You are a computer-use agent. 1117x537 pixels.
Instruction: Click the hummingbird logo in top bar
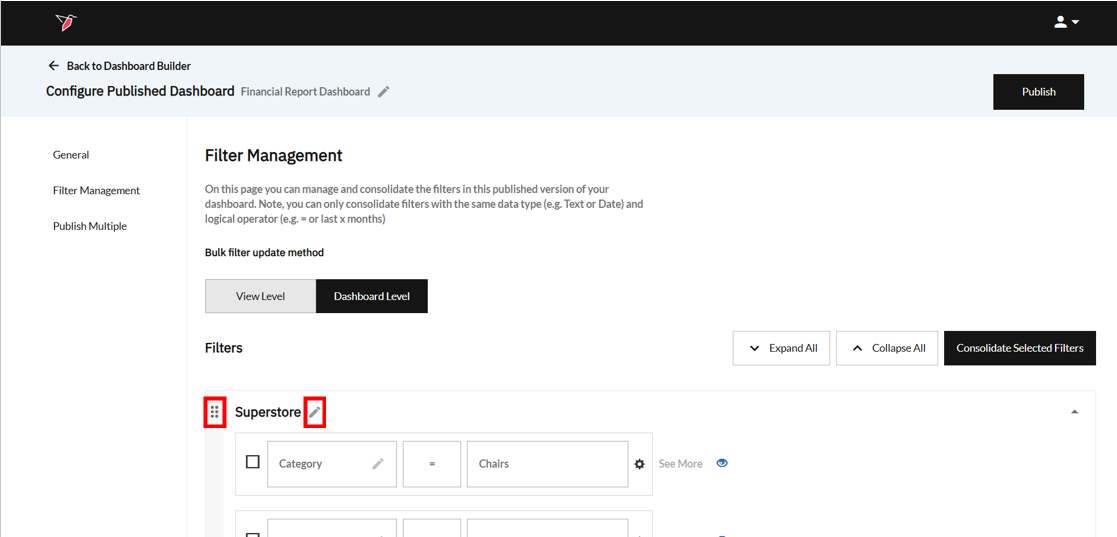(x=66, y=23)
